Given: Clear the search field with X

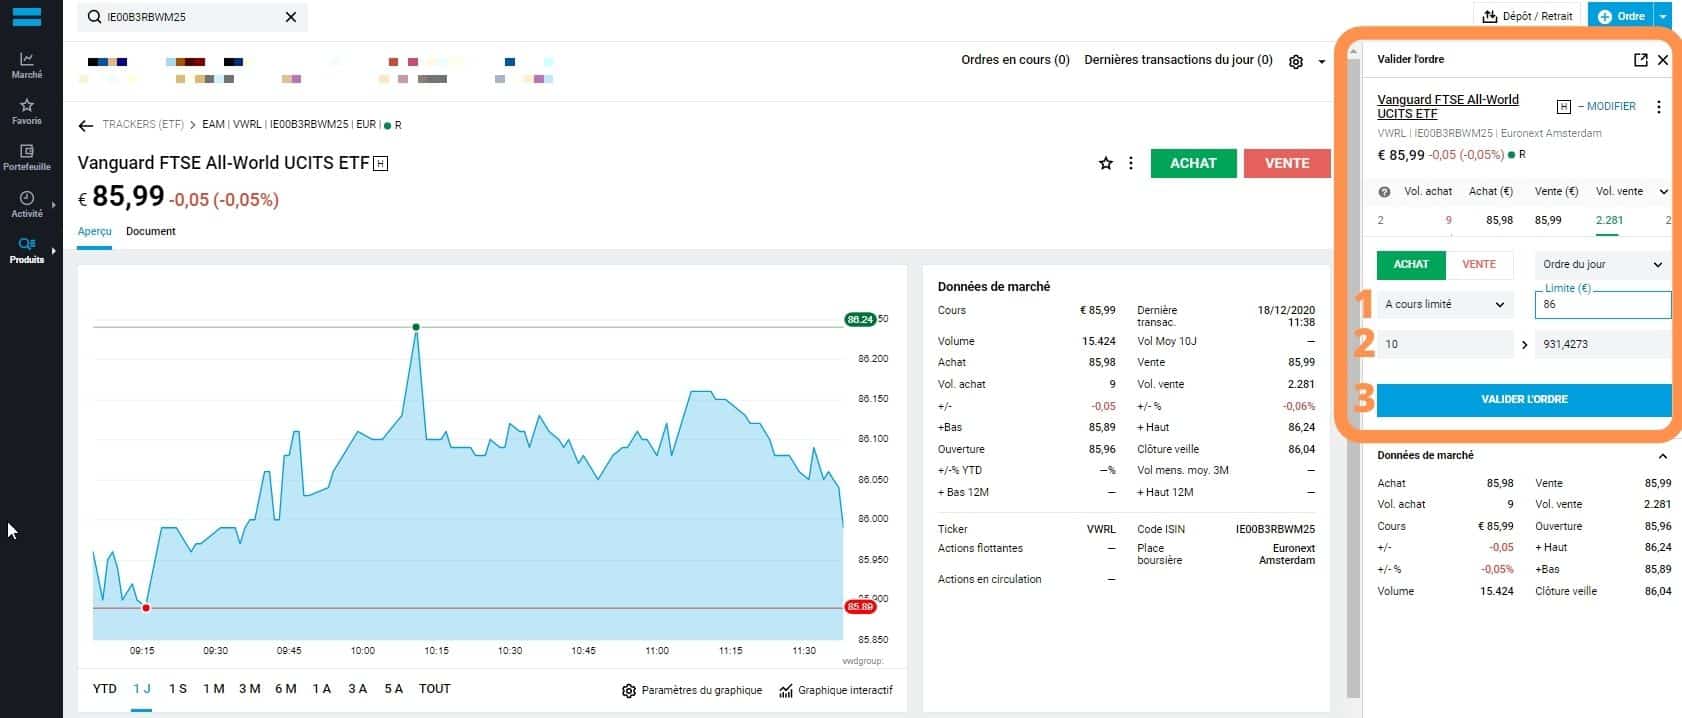Looking at the screenshot, I should click(x=291, y=17).
